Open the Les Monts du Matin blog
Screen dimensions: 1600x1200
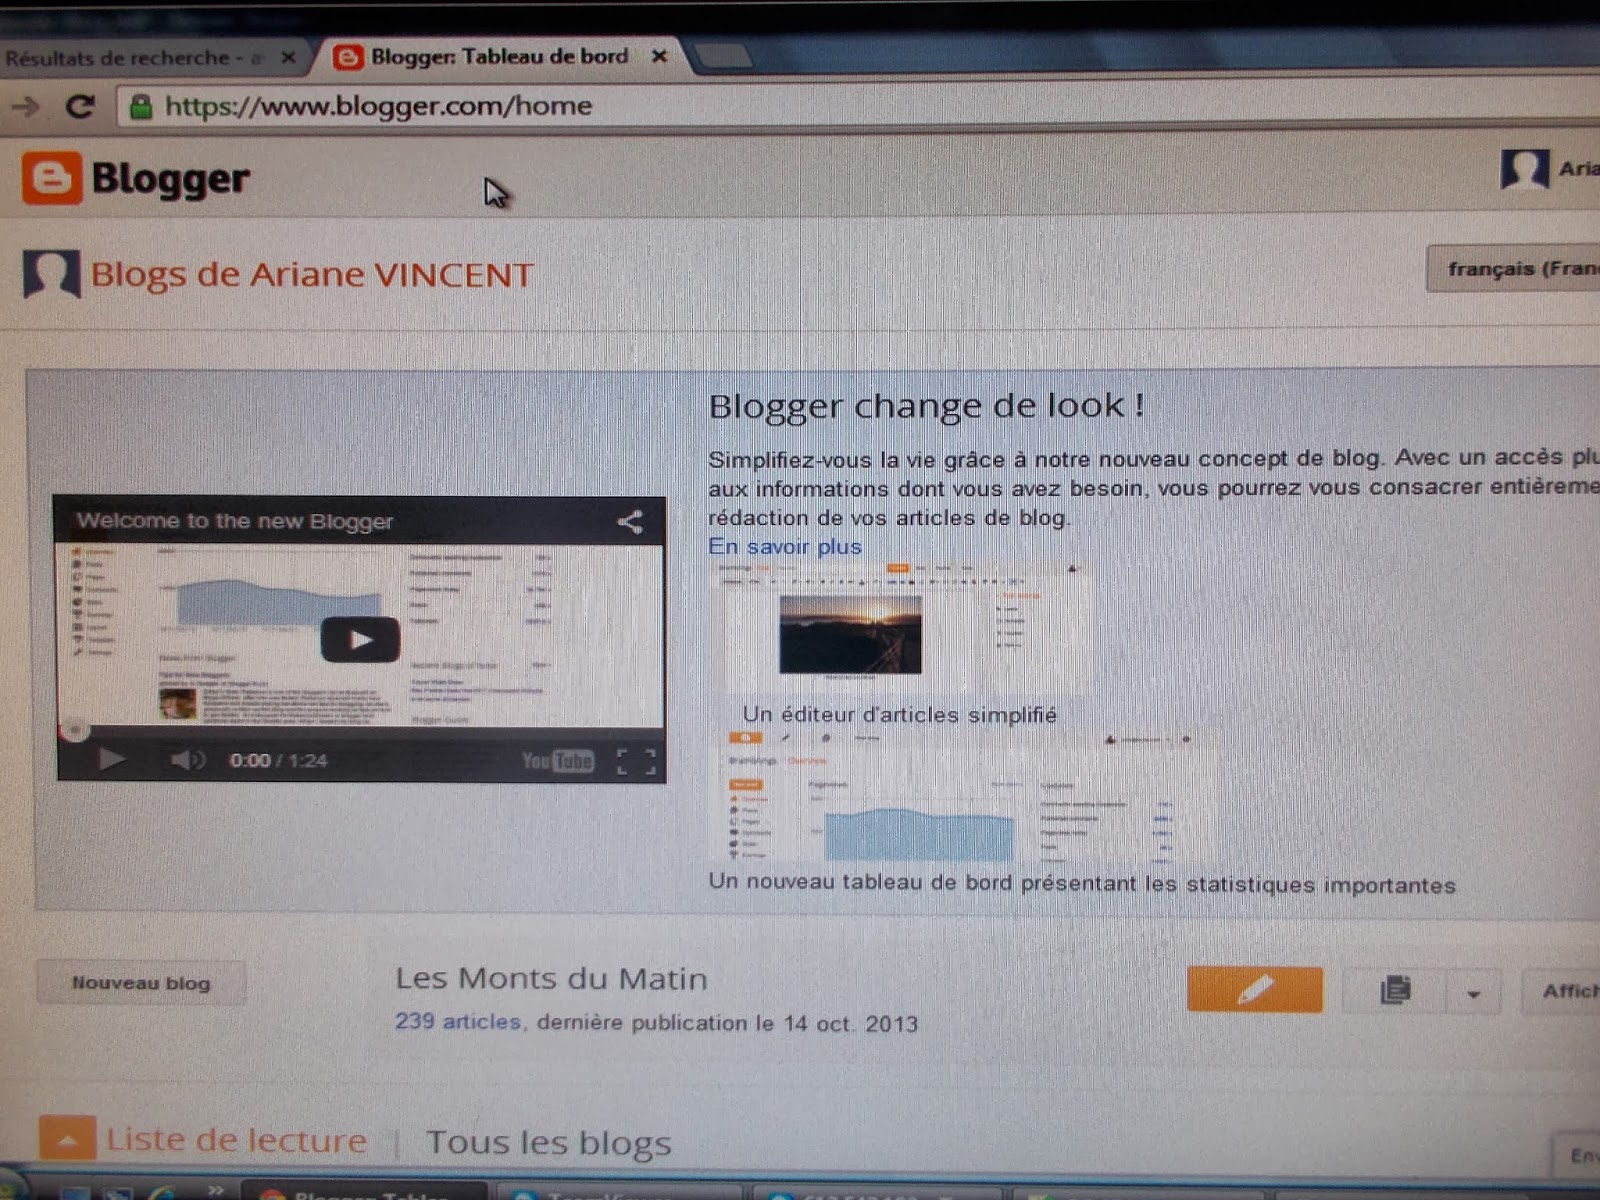(x=551, y=978)
